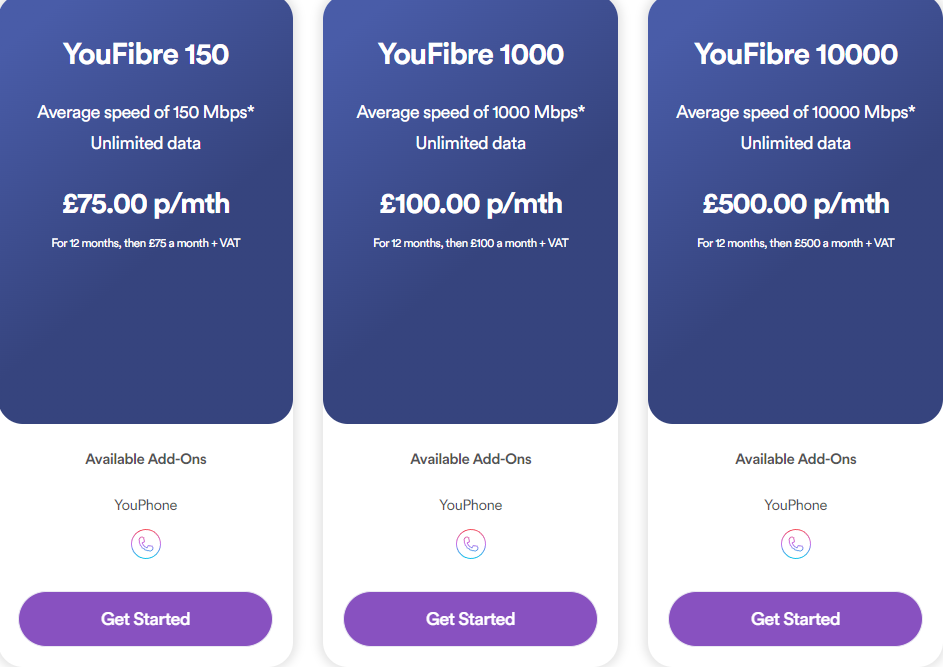
Task: Click the YouPhone label under YouFibre 10000
Action: coord(796,505)
